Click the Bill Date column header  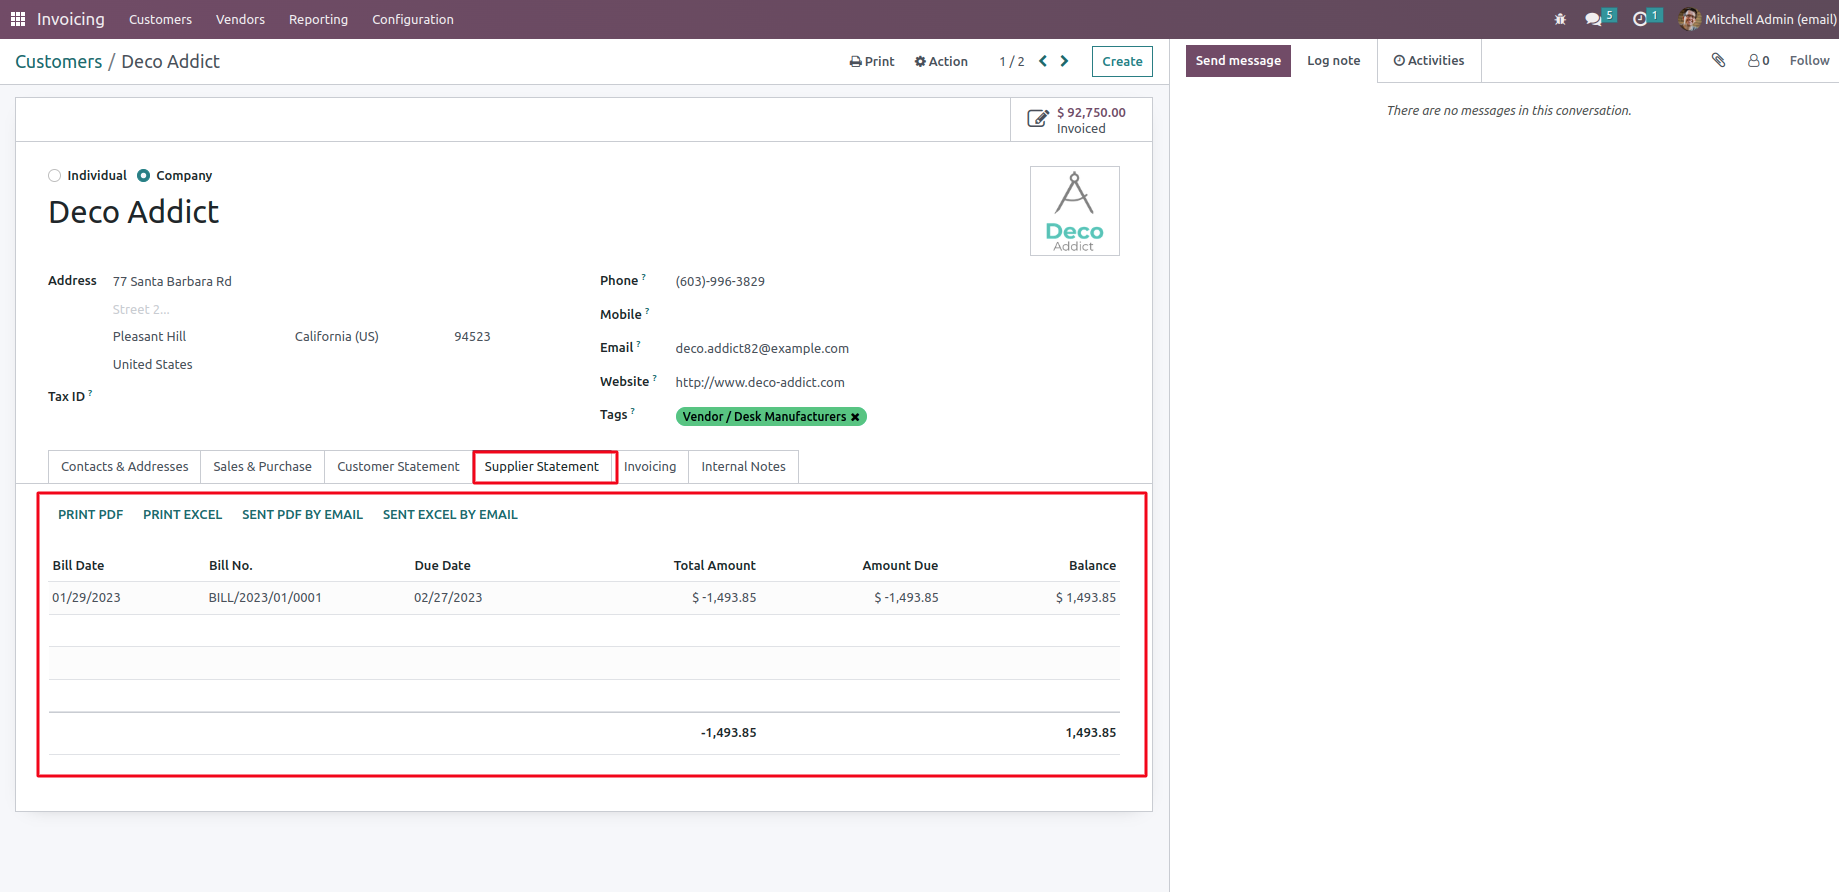coord(78,566)
